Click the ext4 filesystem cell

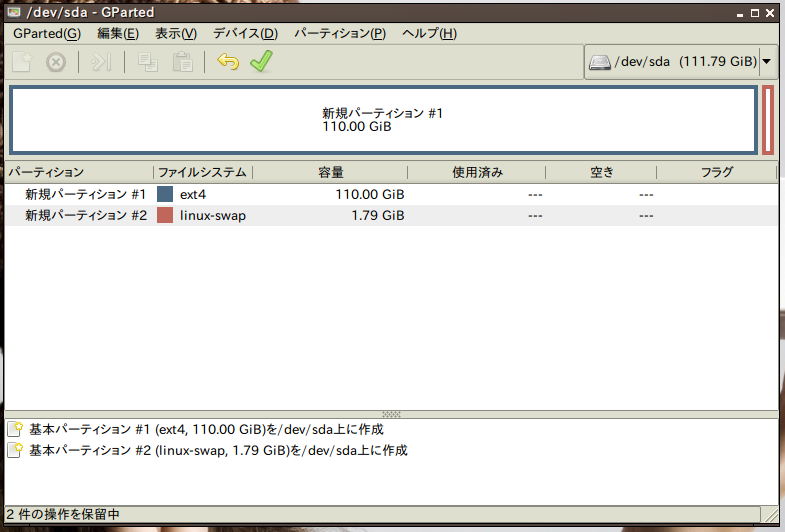[x=193, y=194]
